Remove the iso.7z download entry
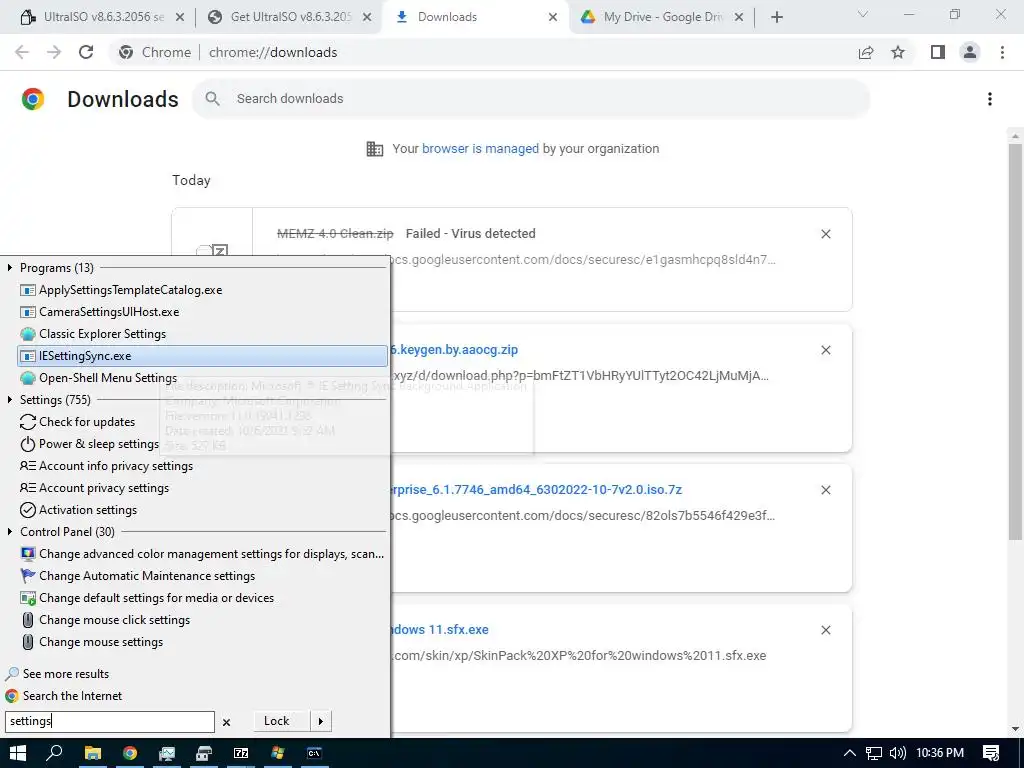1024x768 pixels. tap(825, 490)
